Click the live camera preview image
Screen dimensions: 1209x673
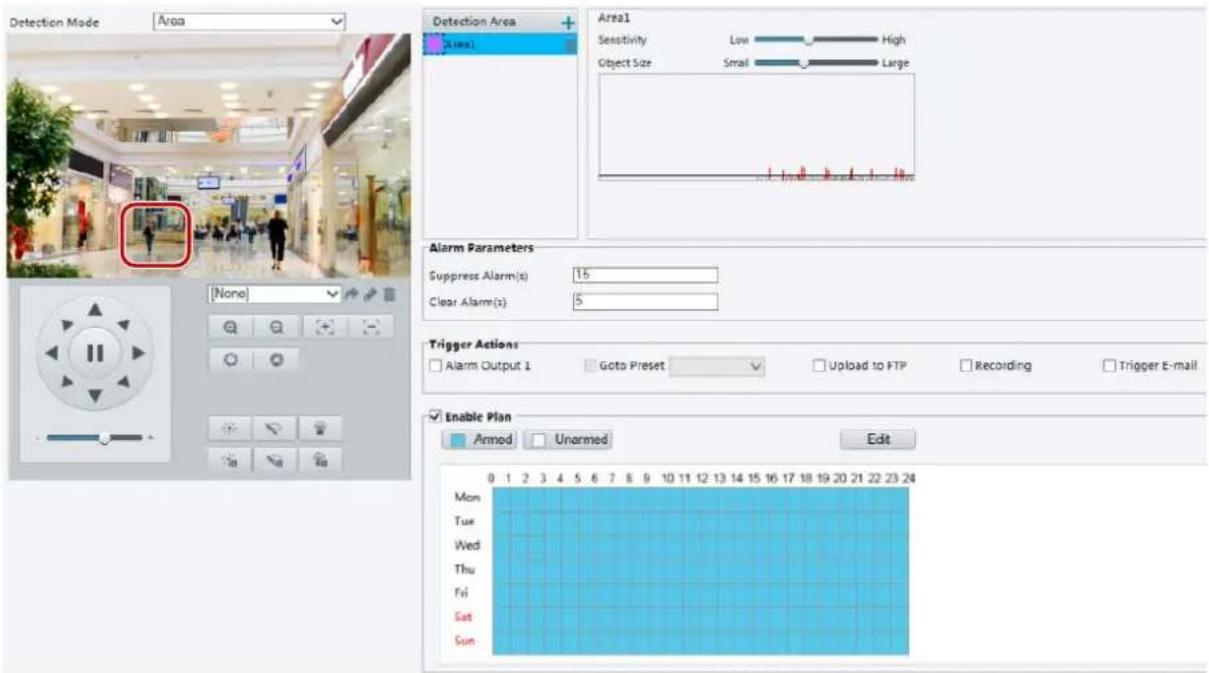tap(208, 156)
